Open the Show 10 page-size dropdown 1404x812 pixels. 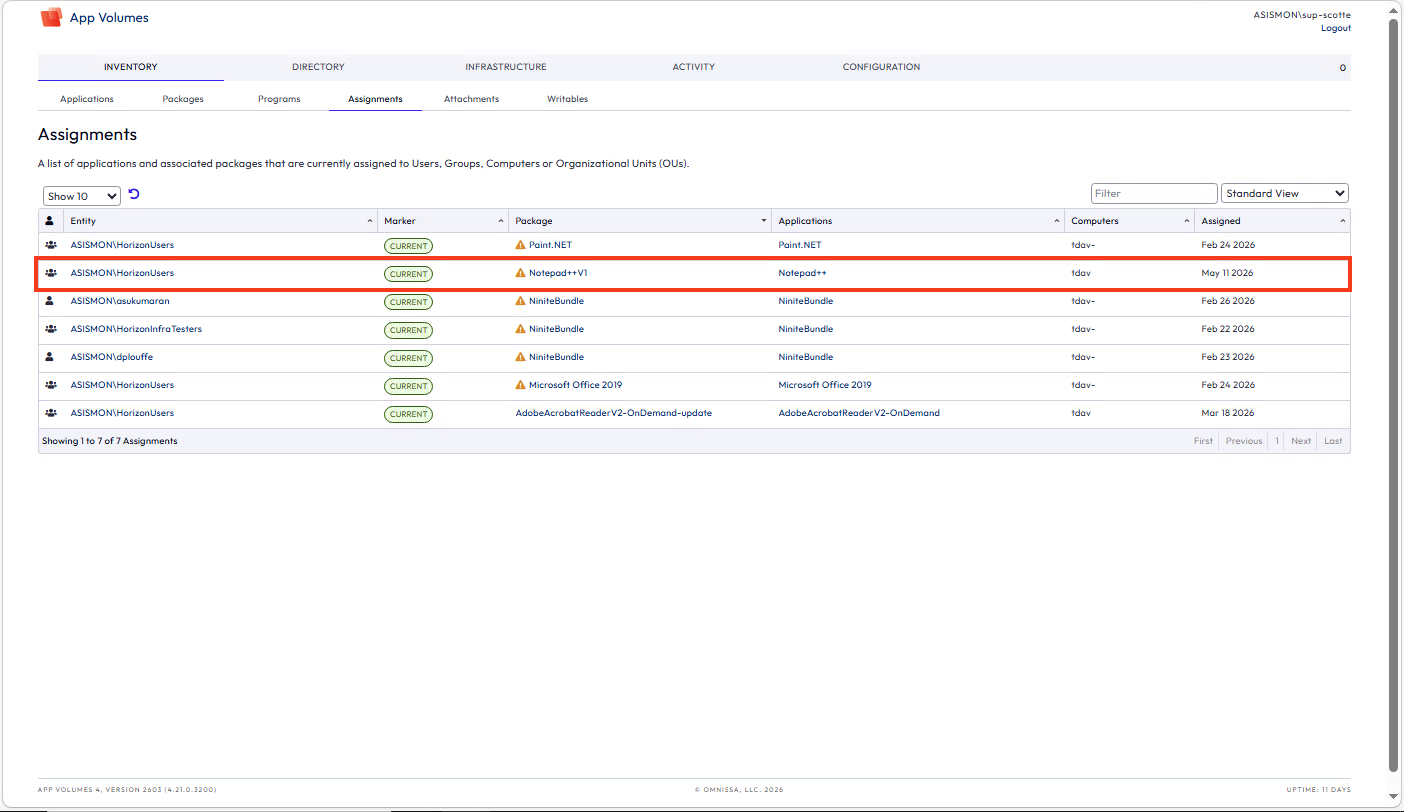pos(82,196)
